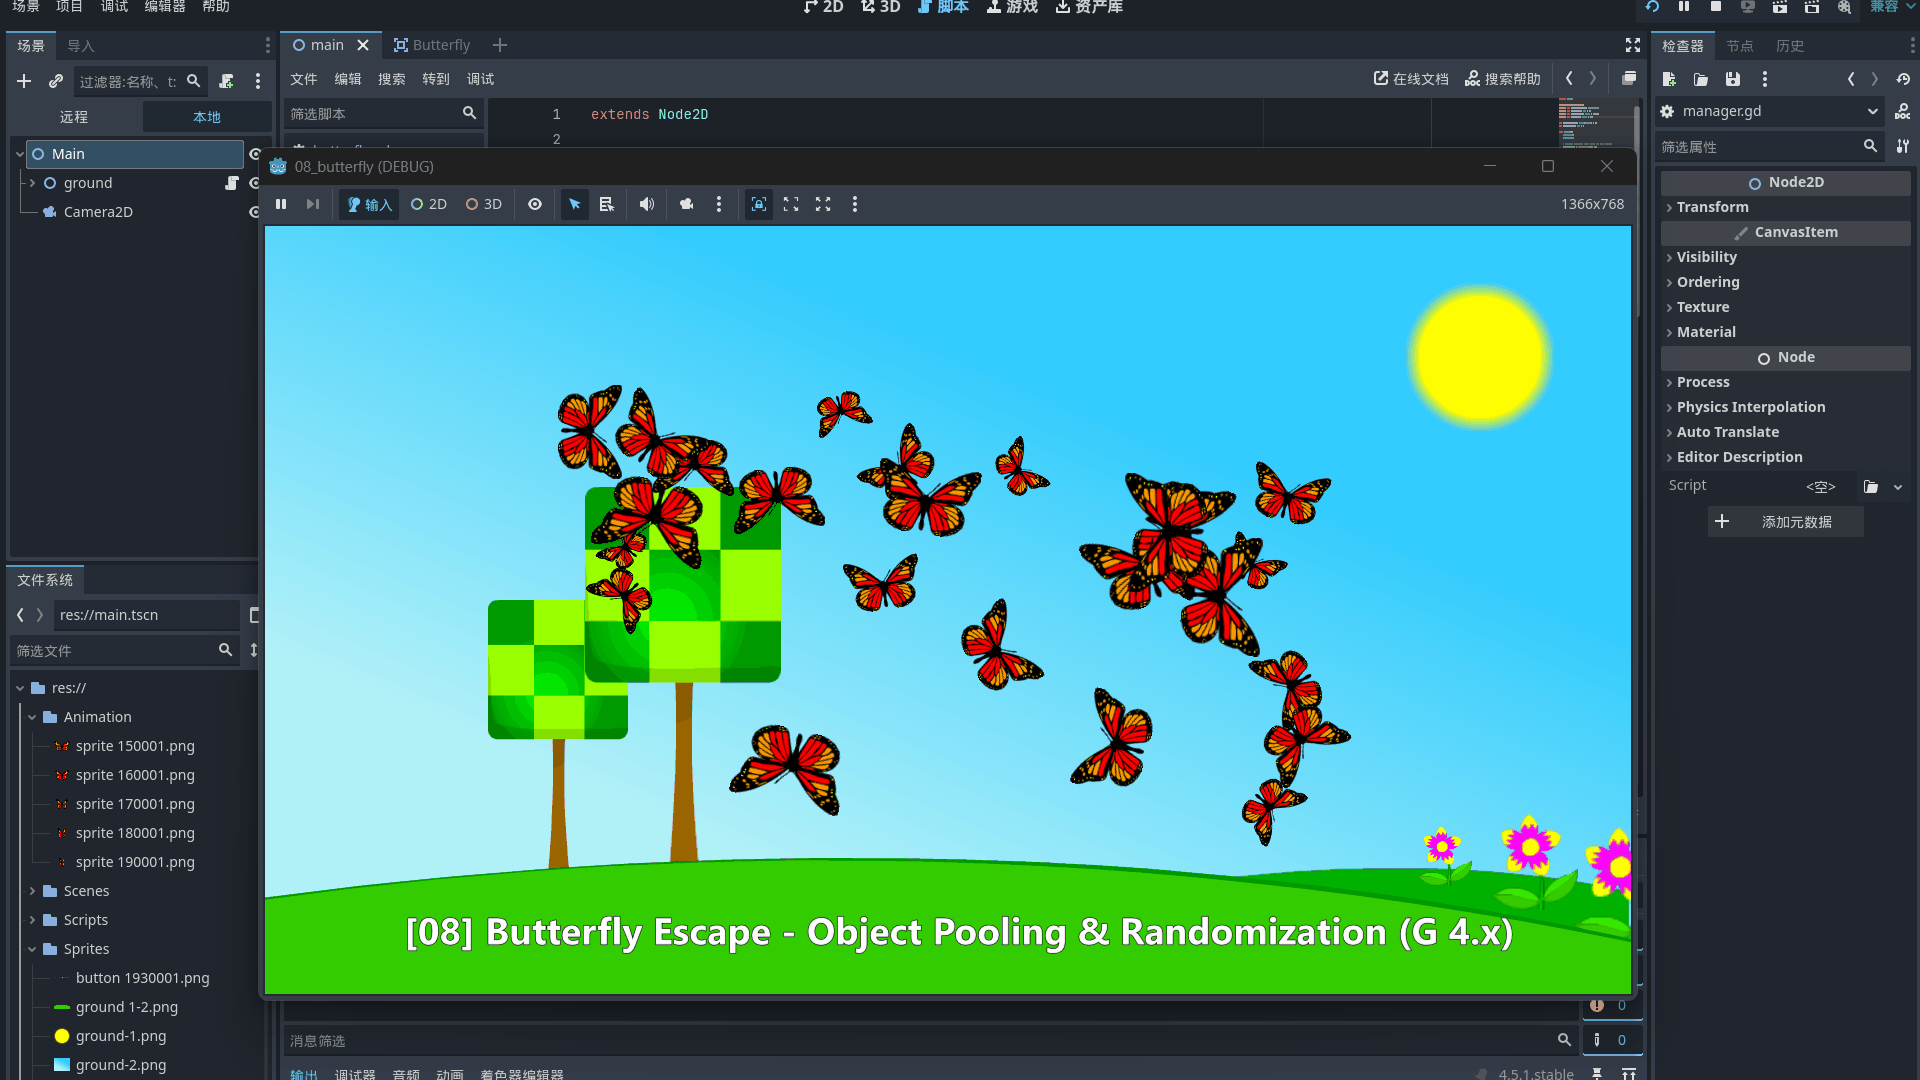Switch game view selection to 2D
This screenshot has height=1080, width=1920.
[x=429, y=204]
